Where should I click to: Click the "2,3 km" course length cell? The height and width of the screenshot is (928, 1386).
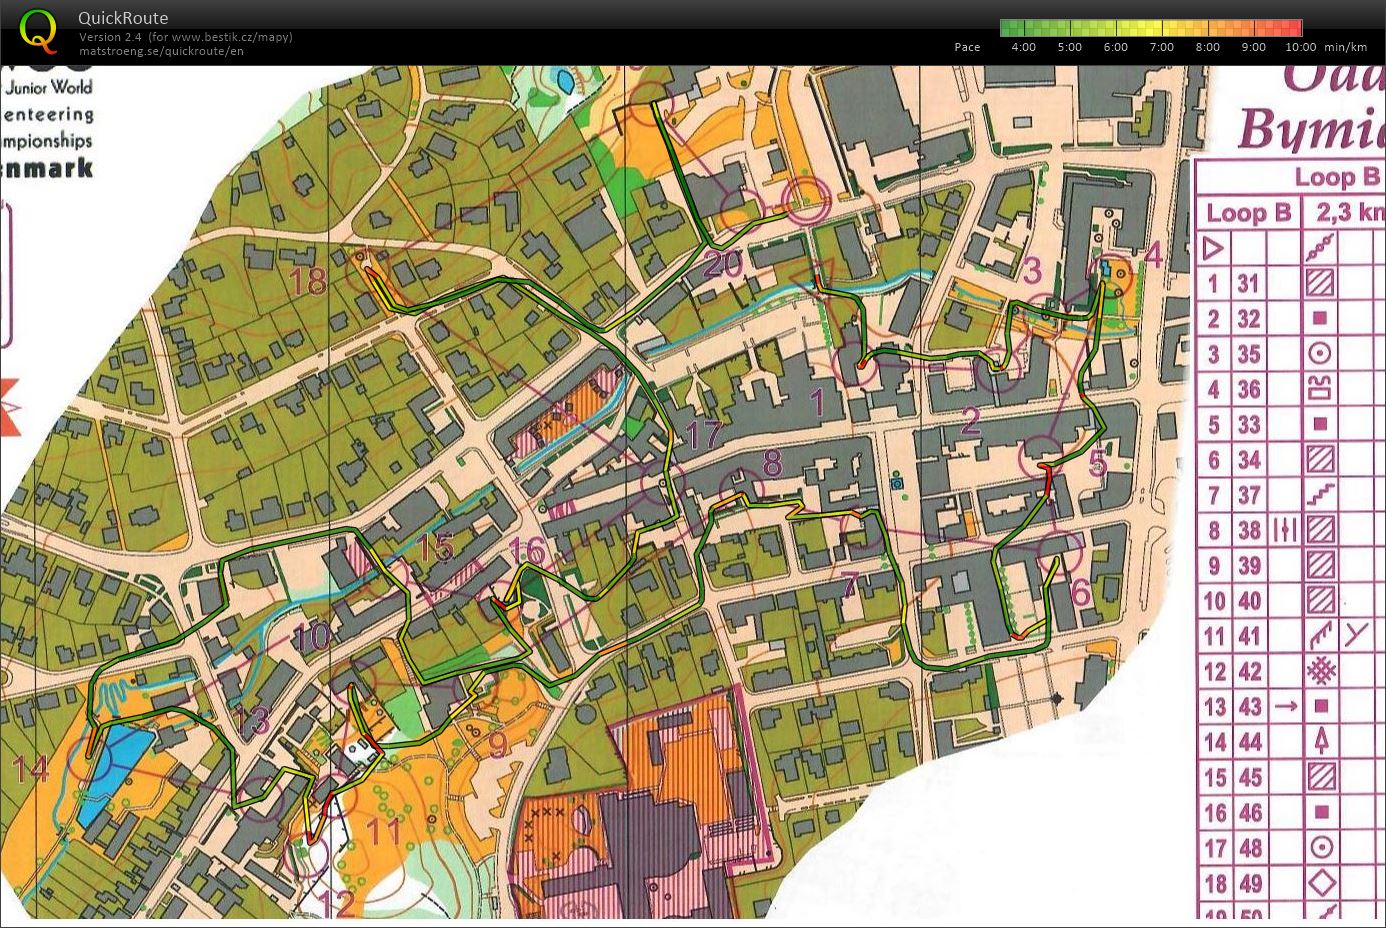[x=1350, y=213]
